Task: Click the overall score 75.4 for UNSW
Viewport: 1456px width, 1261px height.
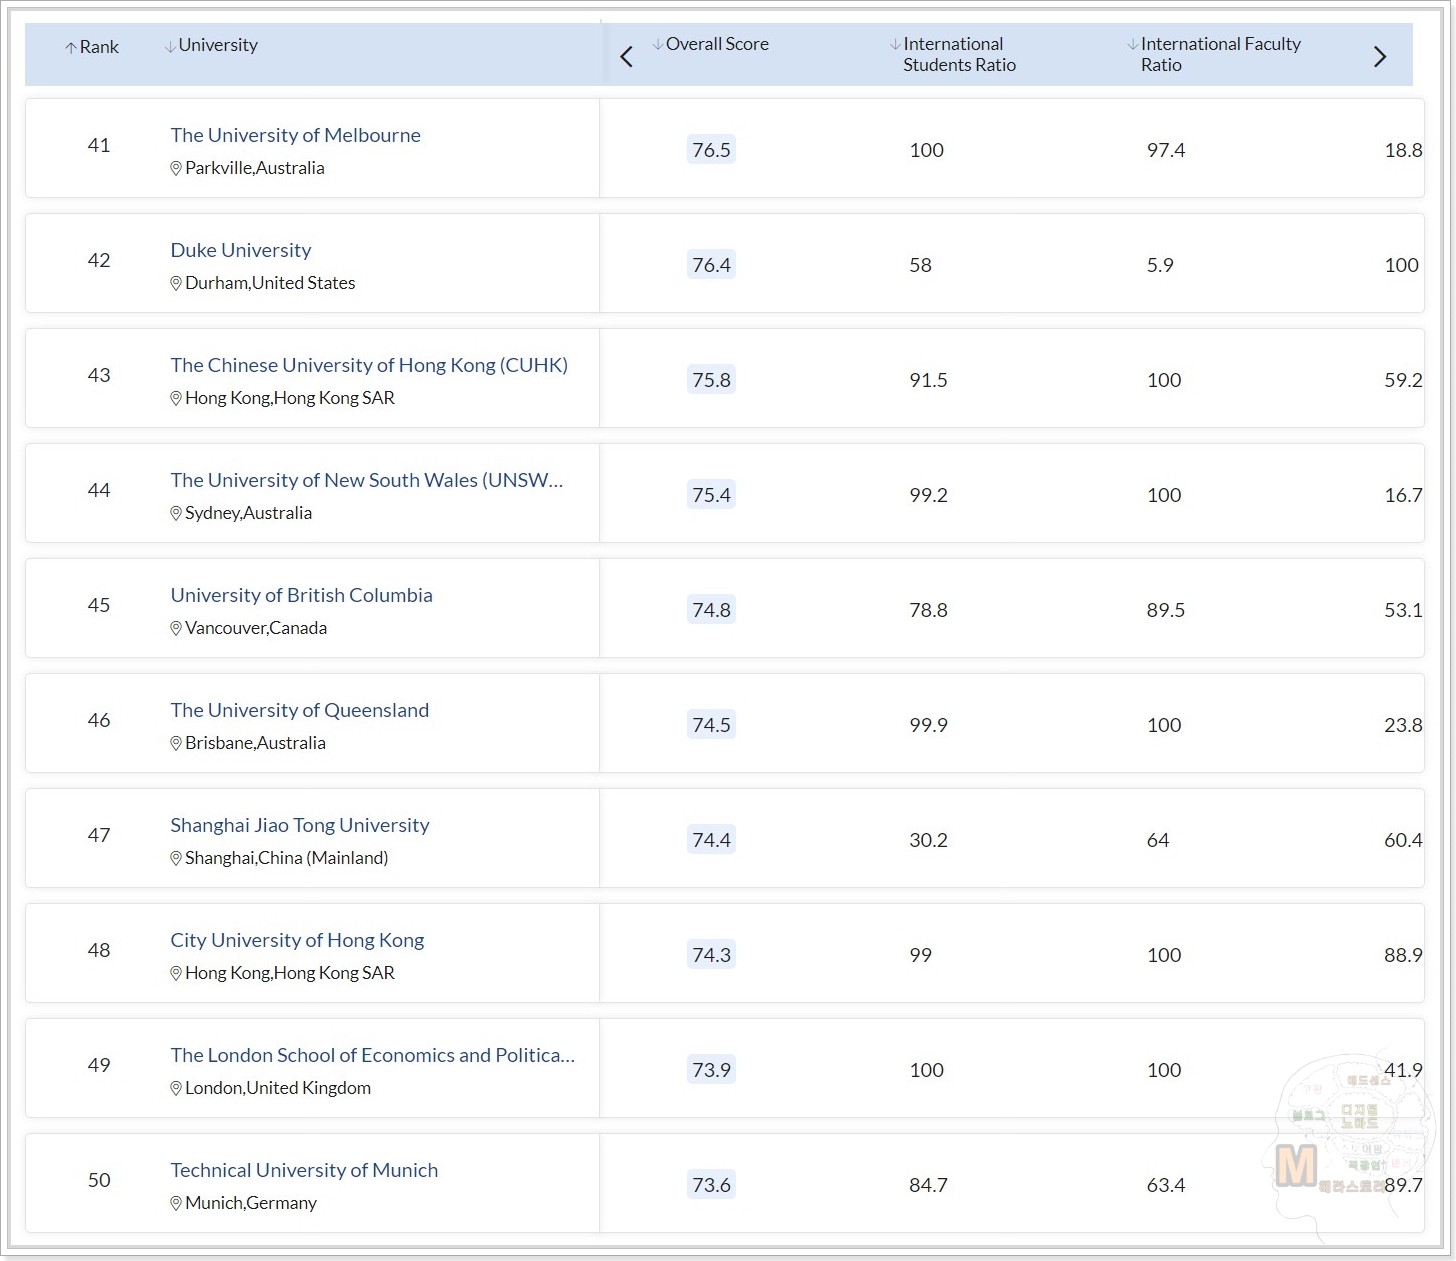Action: click(711, 495)
